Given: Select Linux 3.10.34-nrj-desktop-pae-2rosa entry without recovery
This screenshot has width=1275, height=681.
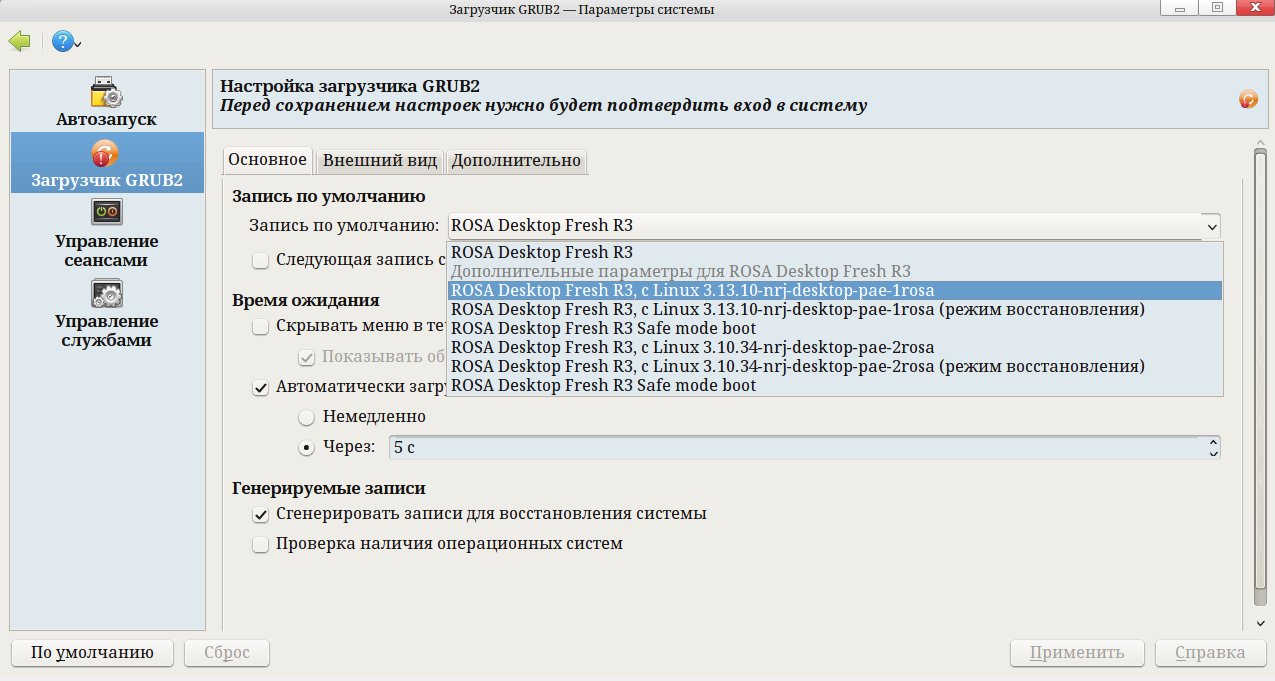Looking at the screenshot, I should [x=834, y=347].
